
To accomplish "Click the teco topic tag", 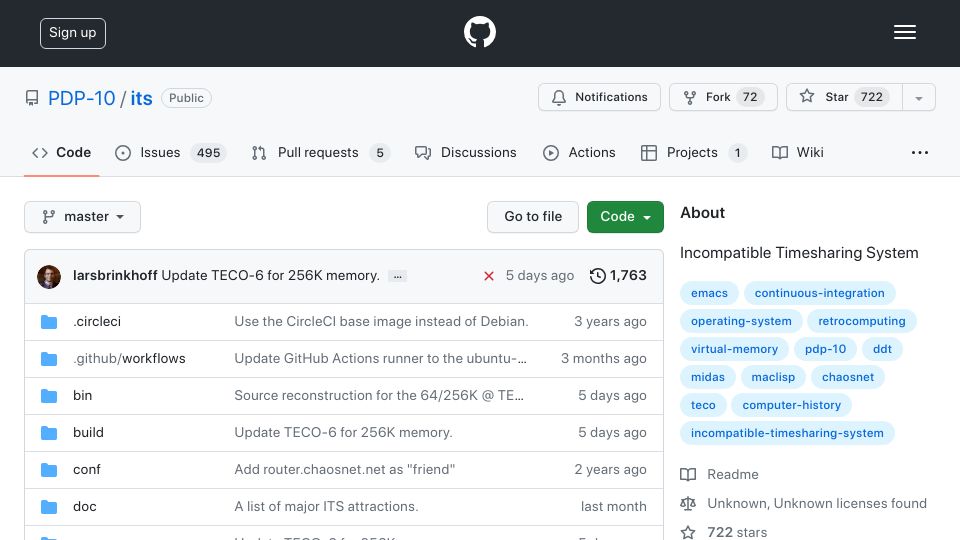I will tap(703, 405).
